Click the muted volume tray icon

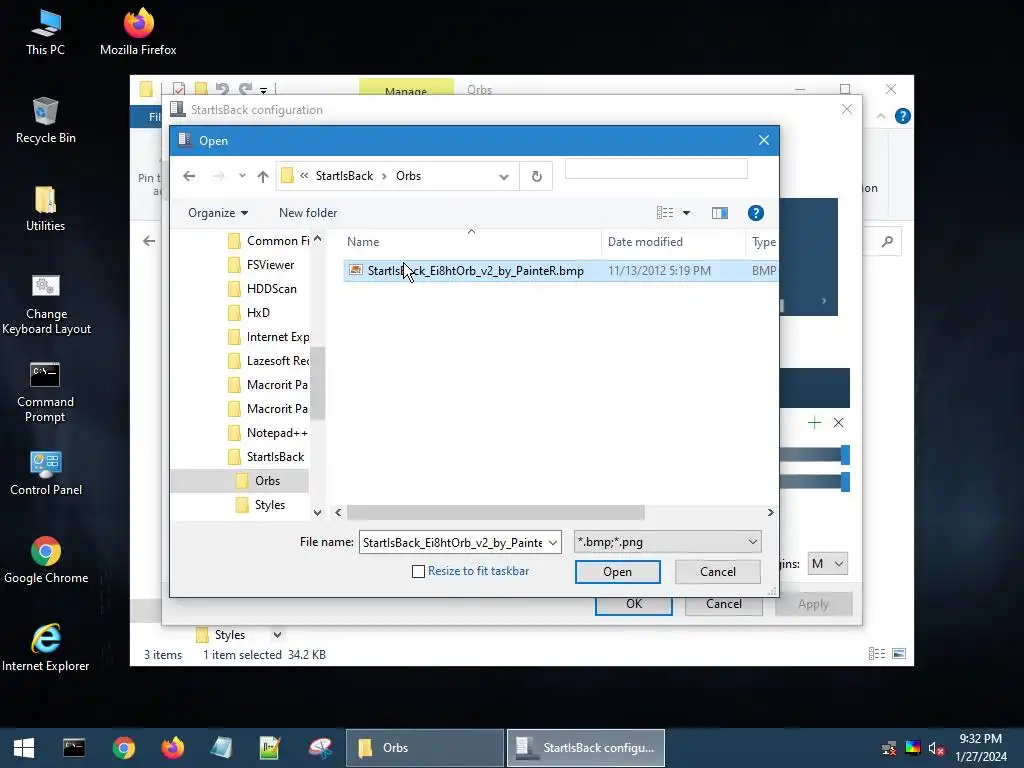pyautogui.click(x=936, y=748)
